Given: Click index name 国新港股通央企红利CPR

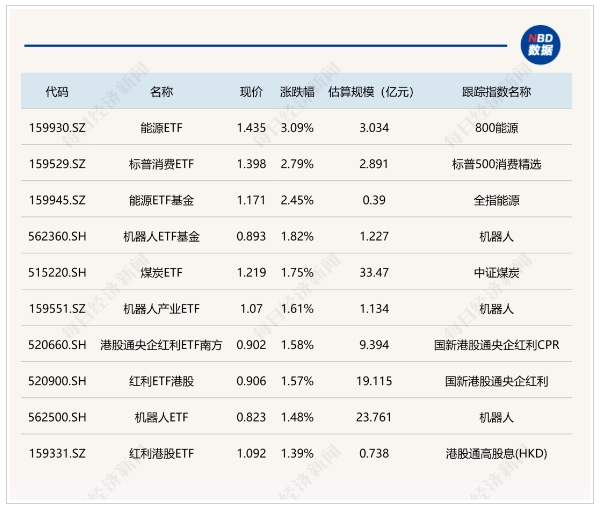Looking at the screenshot, I should point(496,345).
